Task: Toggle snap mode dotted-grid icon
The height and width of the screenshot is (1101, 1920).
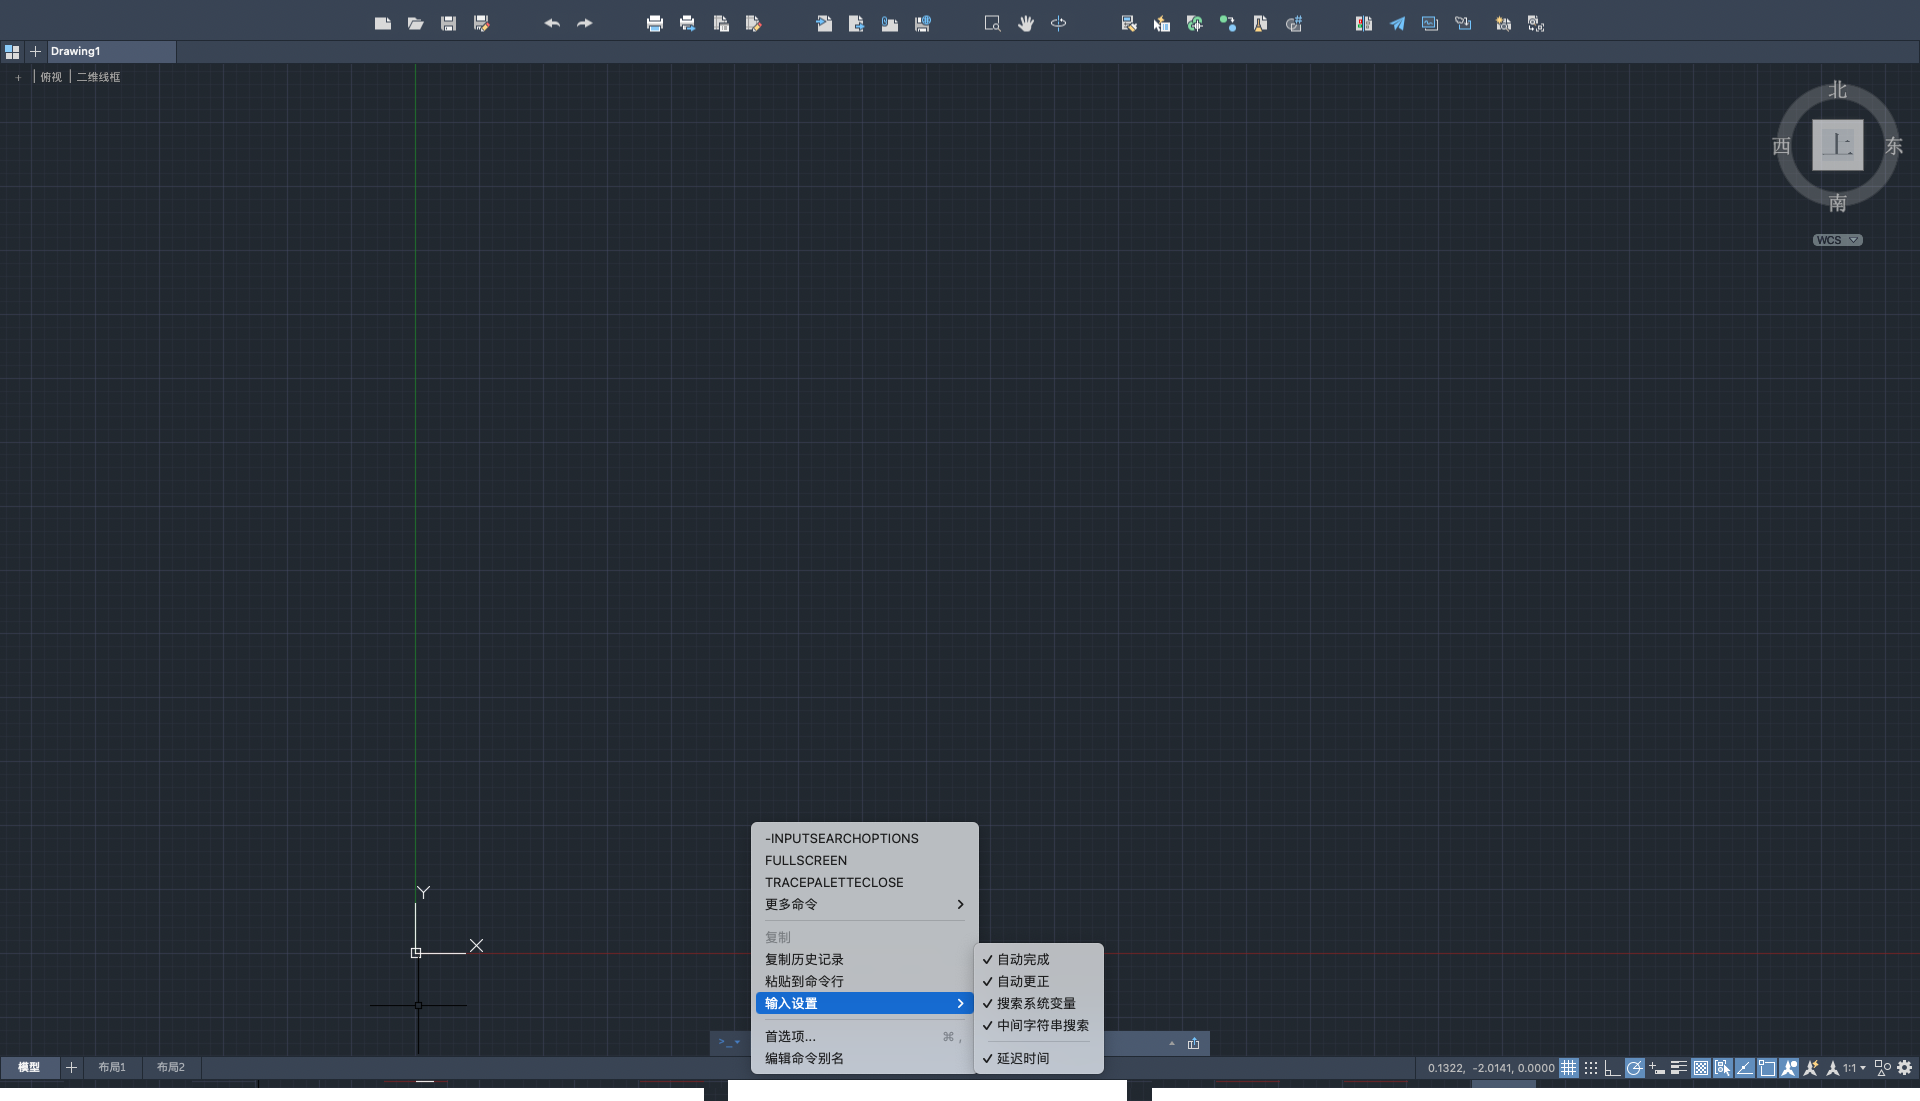Action: 1591,1068
